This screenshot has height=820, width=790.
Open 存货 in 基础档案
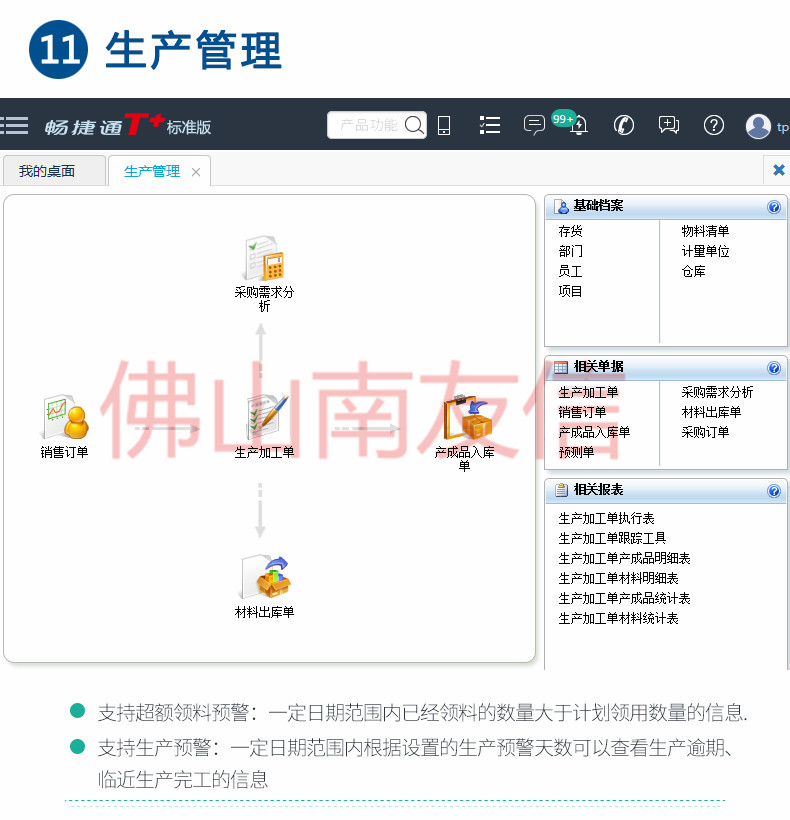click(570, 231)
